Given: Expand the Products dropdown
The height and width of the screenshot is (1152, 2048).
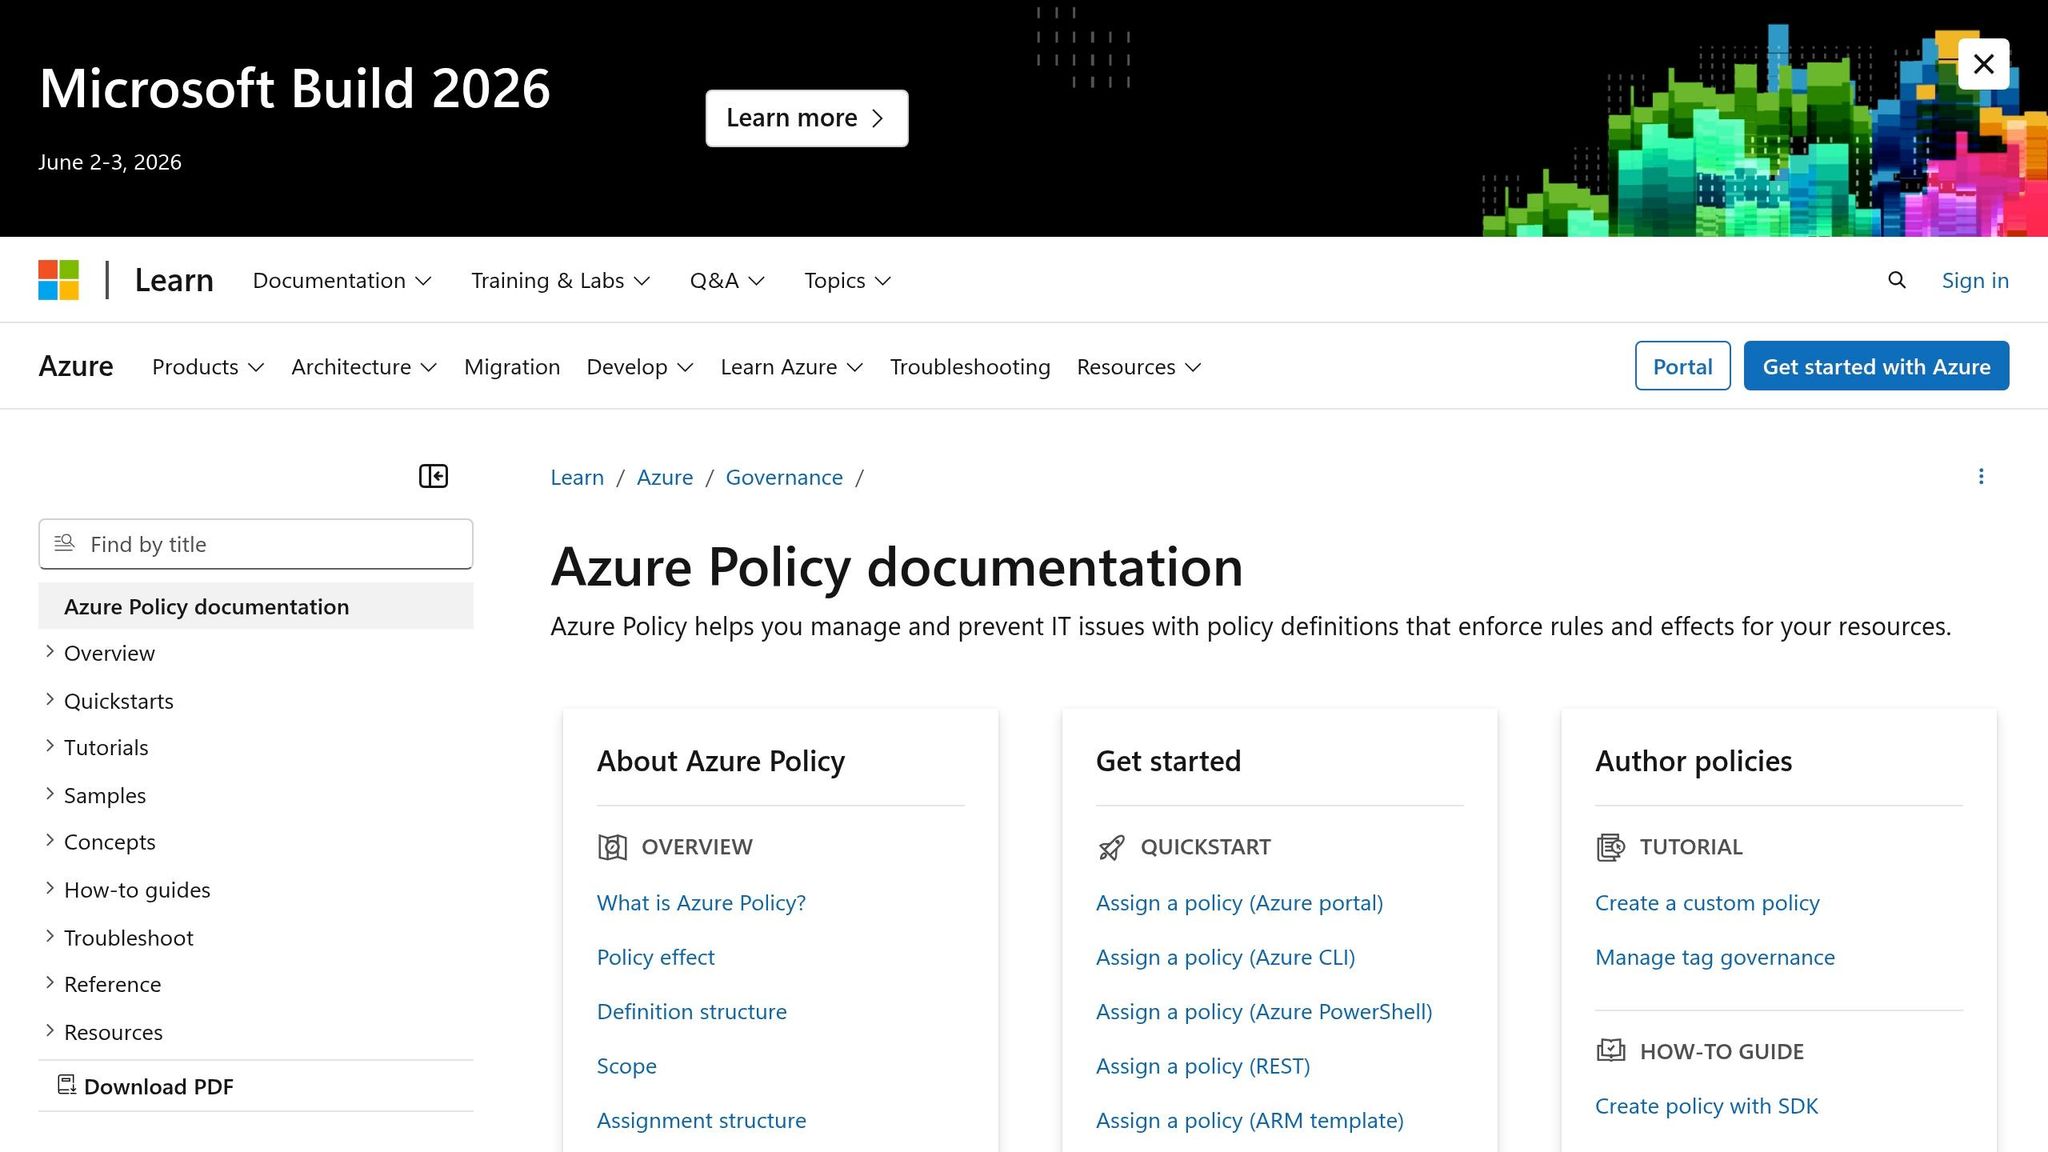Looking at the screenshot, I should [x=207, y=366].
